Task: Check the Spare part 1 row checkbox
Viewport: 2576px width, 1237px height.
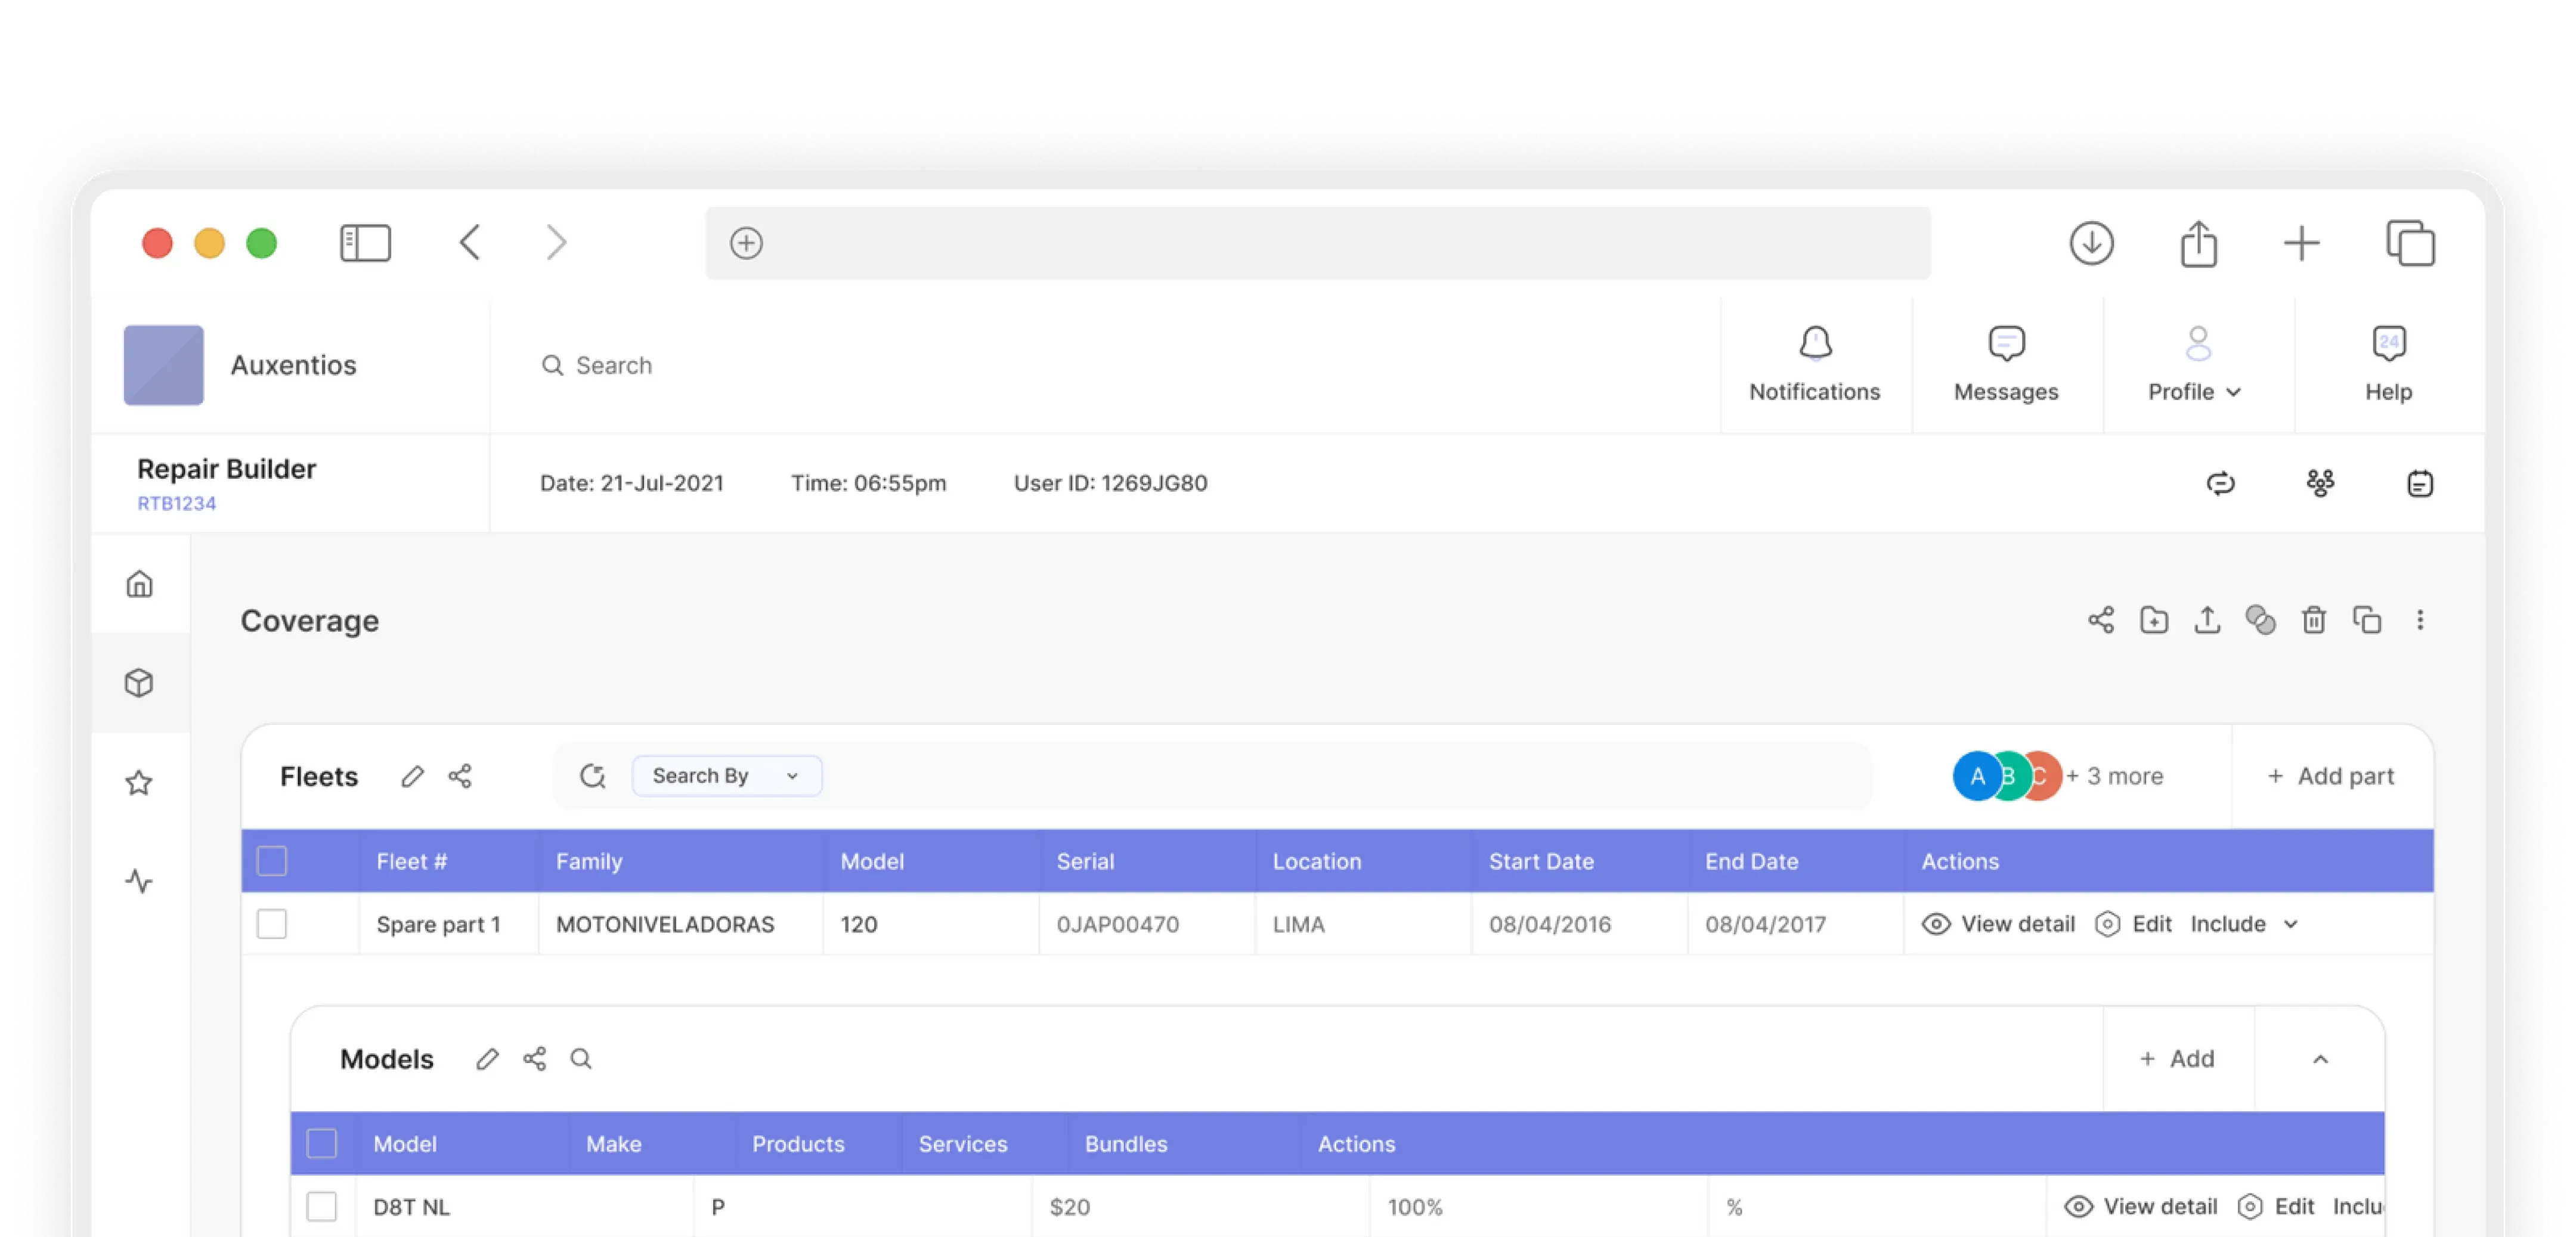Action: coord(272,924)
